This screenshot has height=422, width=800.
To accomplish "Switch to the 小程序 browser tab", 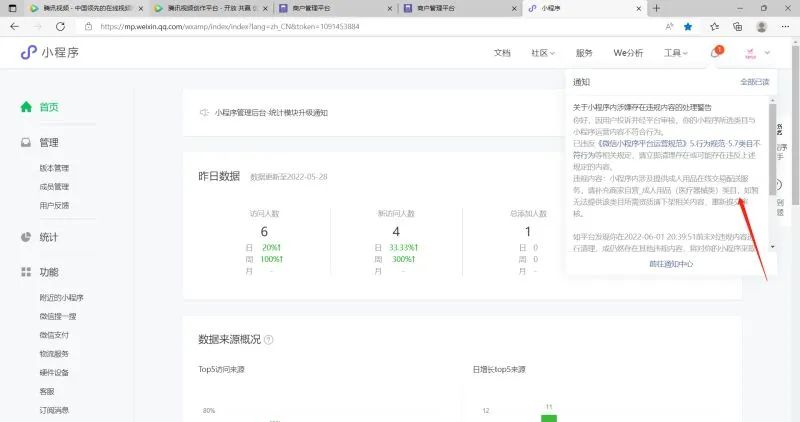I will (x=585, y=8).
